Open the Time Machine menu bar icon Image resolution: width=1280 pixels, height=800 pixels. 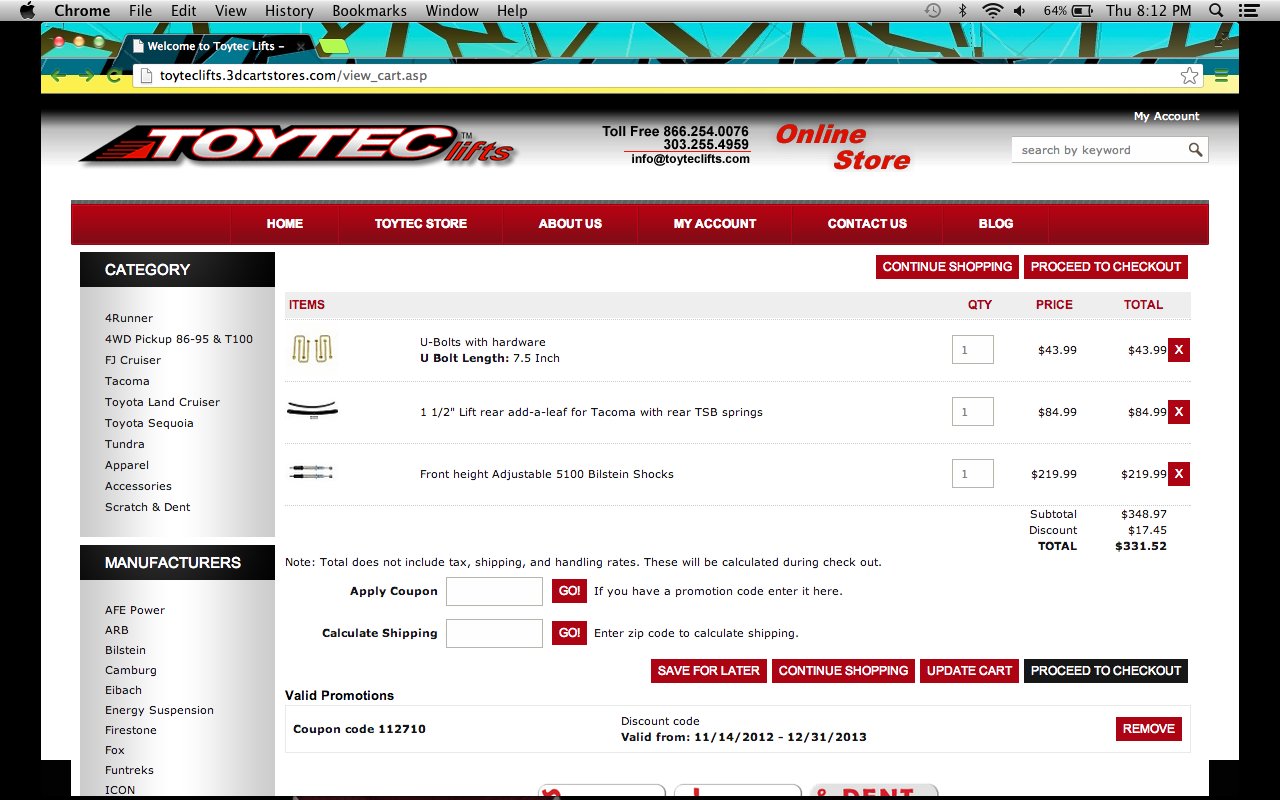[x=933, y=10]
